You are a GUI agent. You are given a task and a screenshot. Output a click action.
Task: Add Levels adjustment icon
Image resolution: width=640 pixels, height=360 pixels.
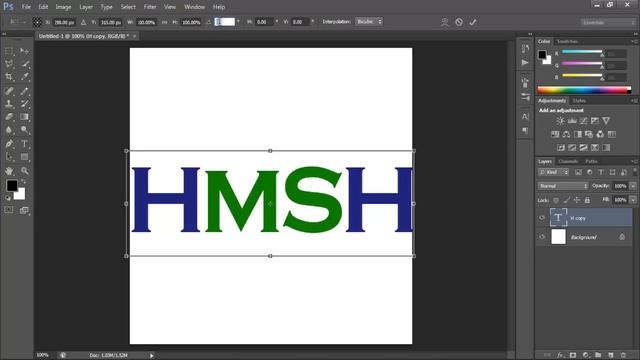[x=572, y=121]
